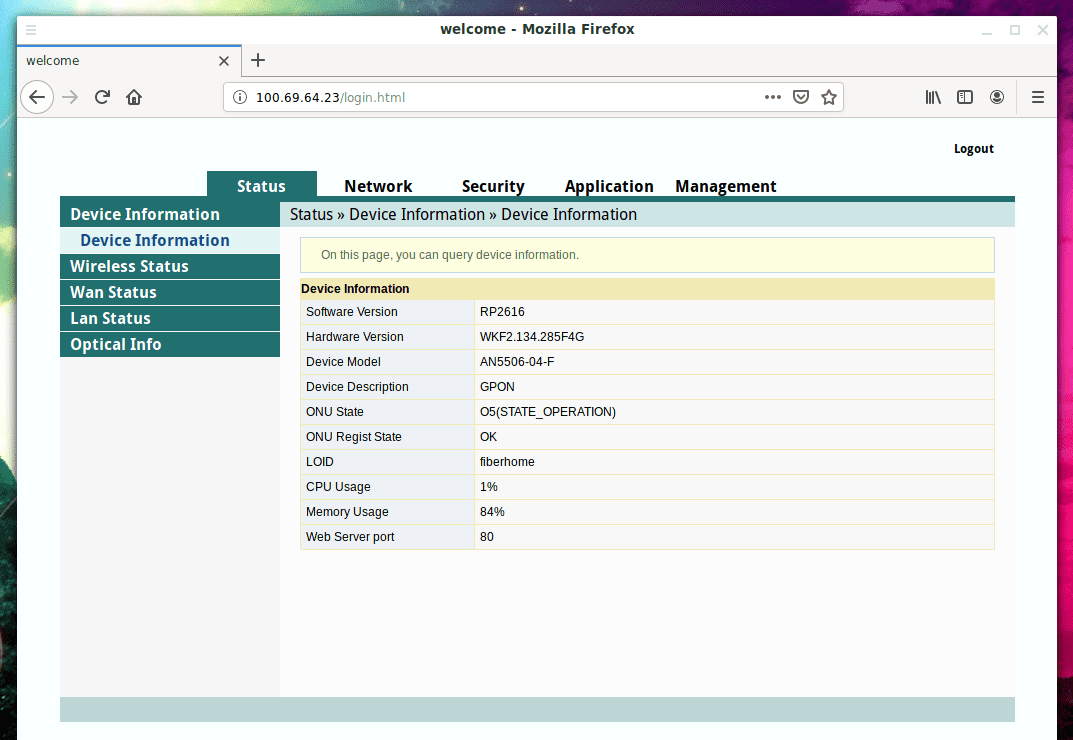
Task: Open the Firefox account icon
Action: pos(997,97)
